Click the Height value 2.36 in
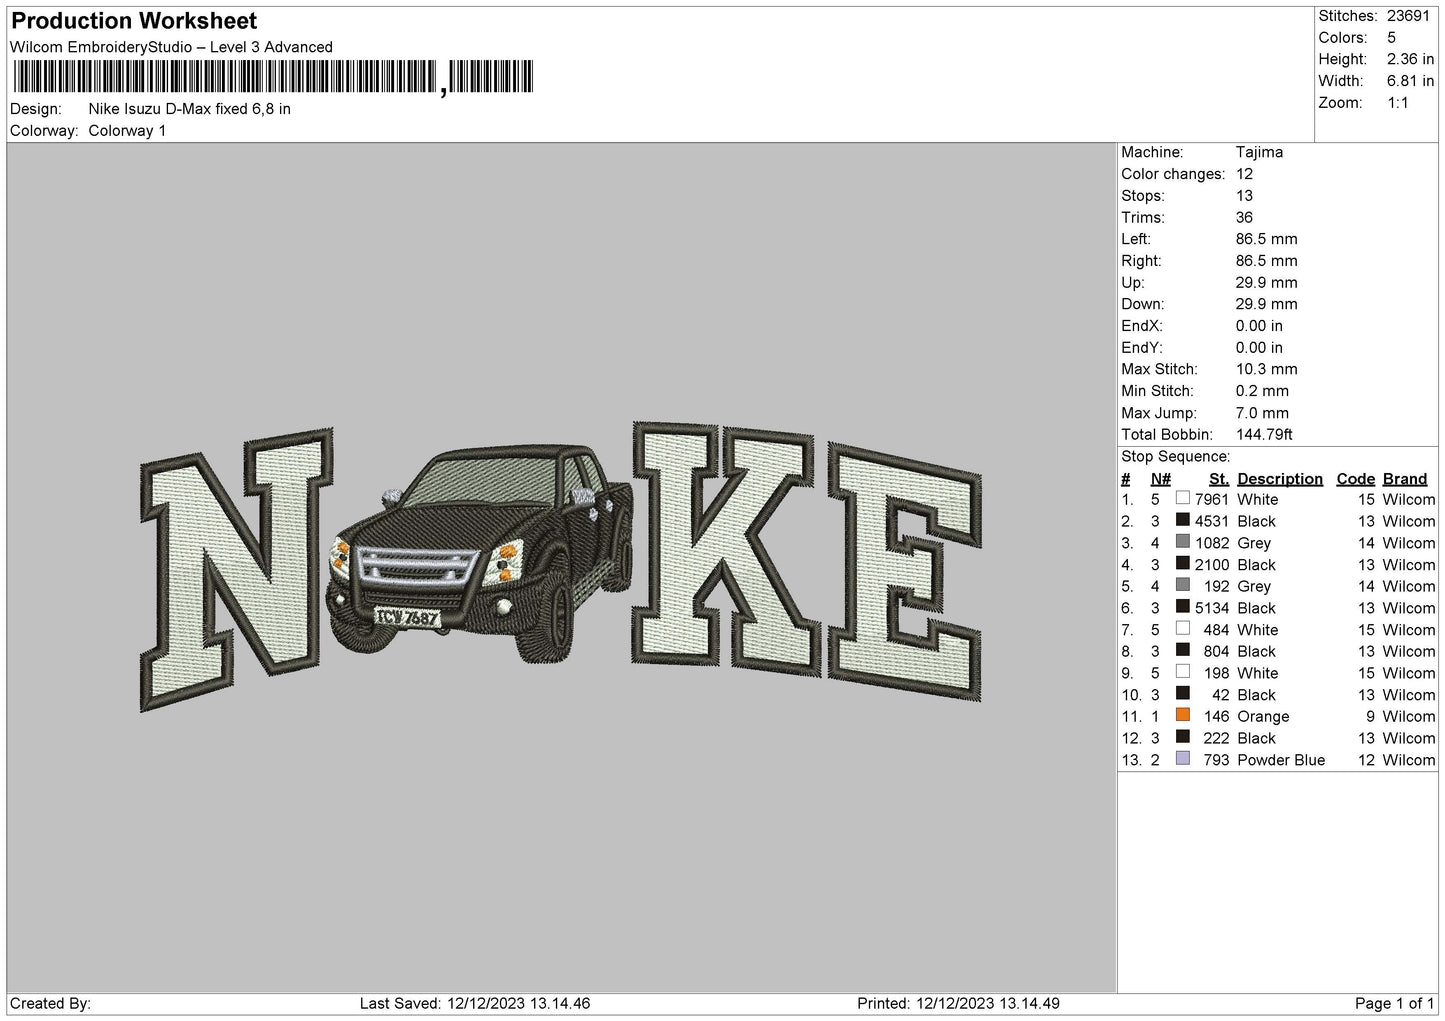Screen dimensions: 1445x1021 [x=1410, y=60]
